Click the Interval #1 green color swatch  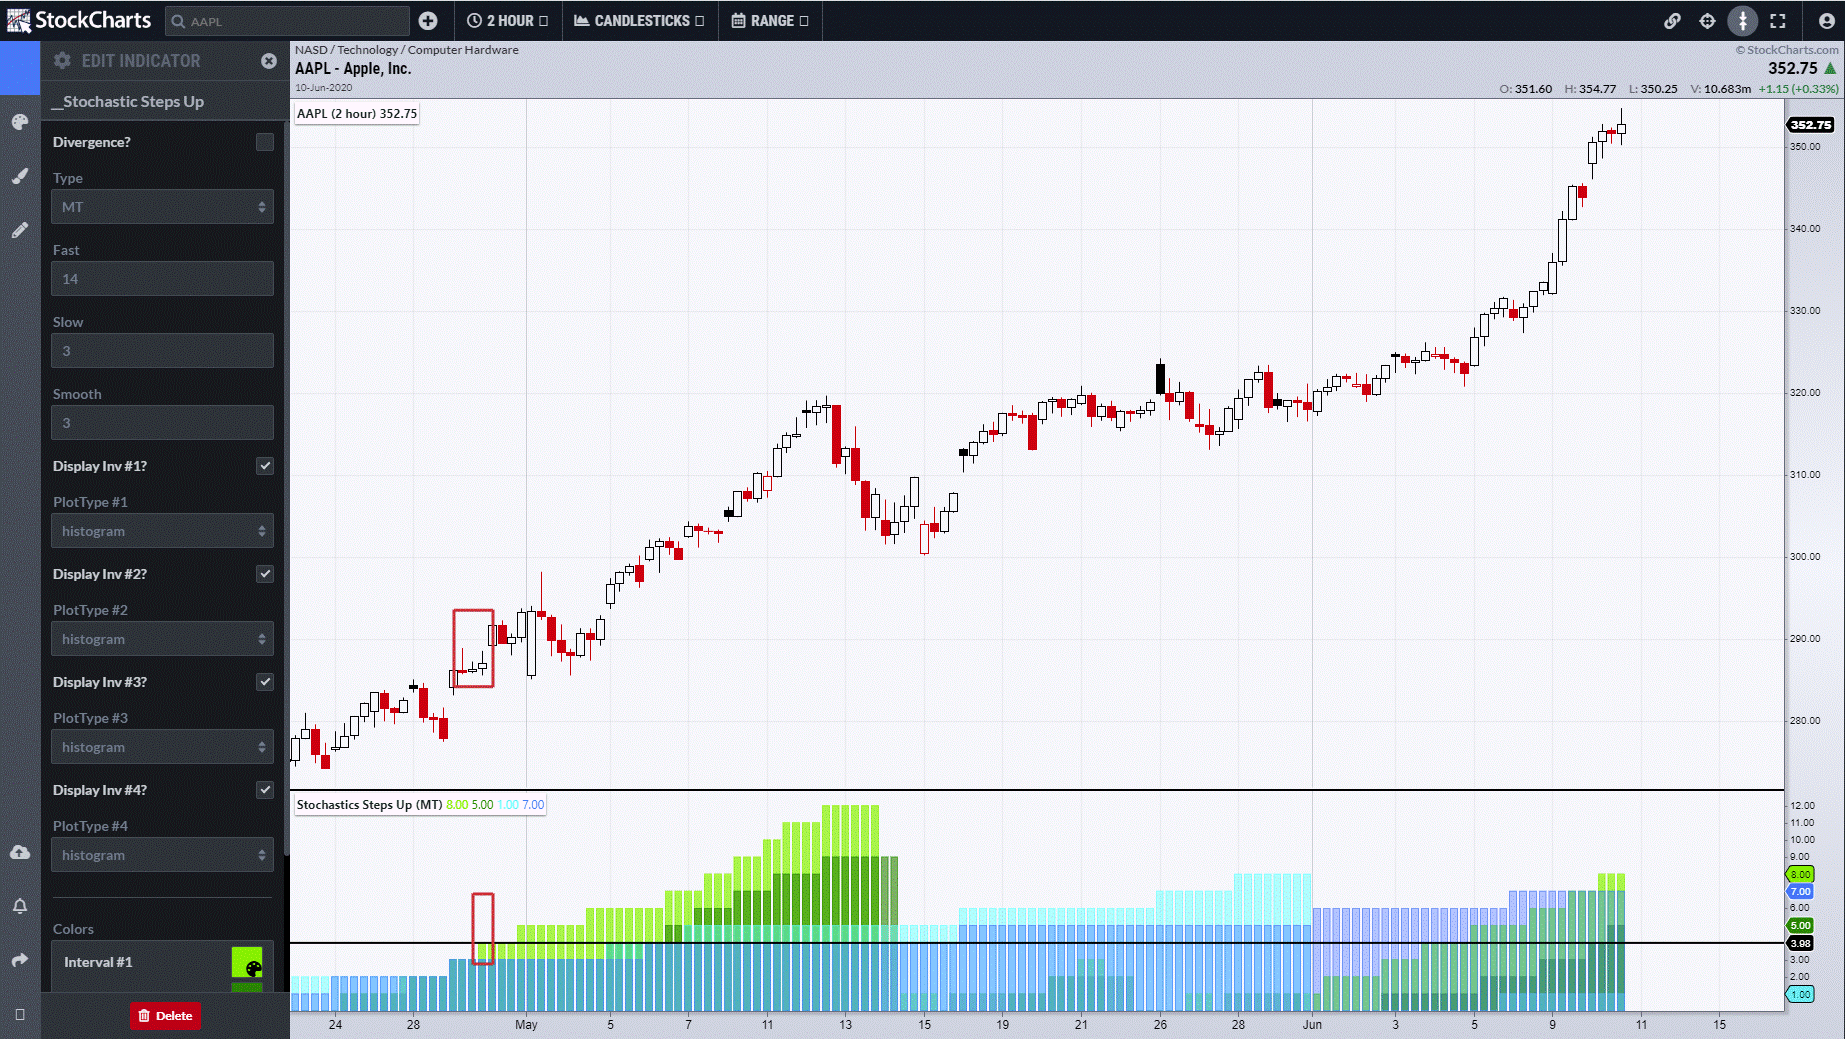pyautogui.click(x=247, y=962)
